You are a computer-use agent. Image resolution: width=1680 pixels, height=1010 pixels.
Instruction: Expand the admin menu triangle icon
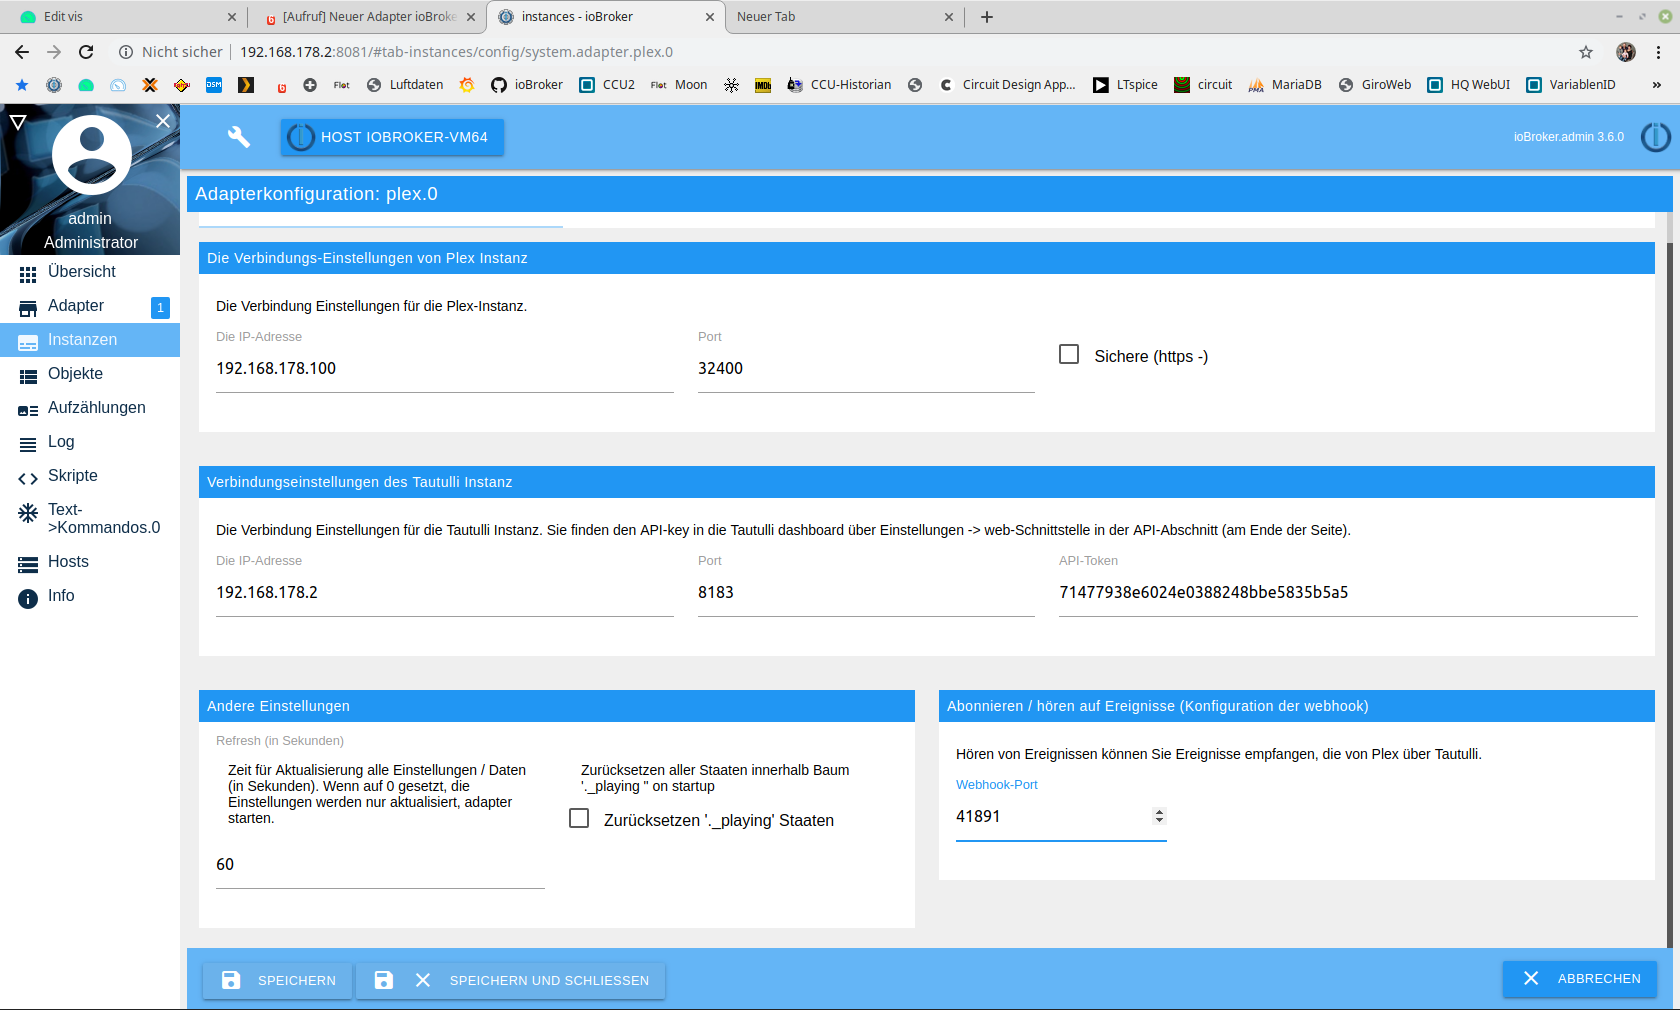coord(17,122)
